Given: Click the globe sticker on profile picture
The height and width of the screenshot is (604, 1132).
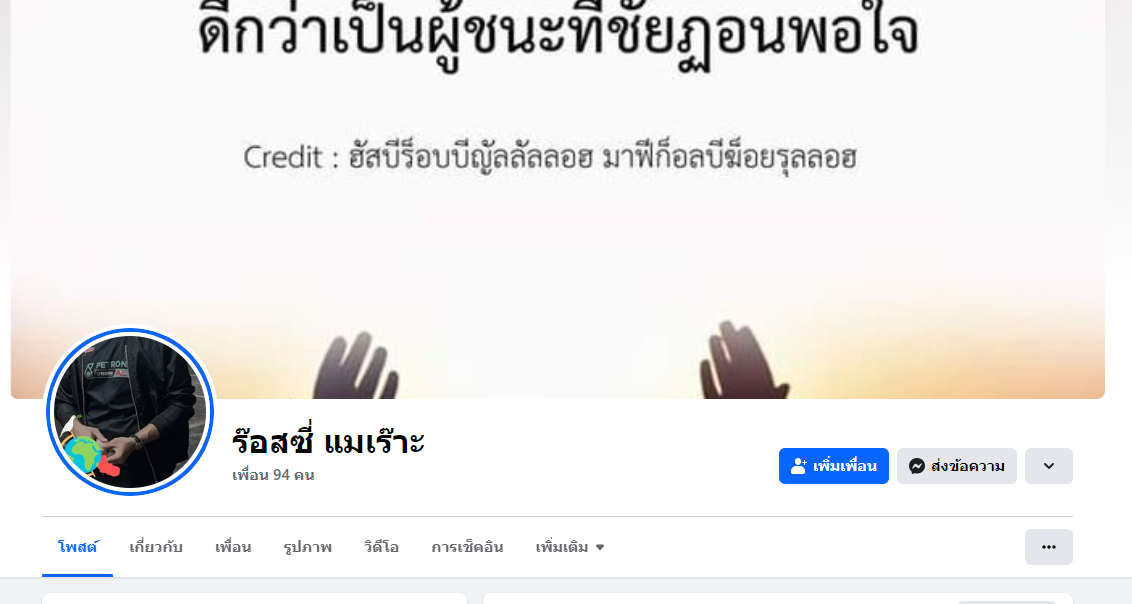Looking at the screenshot, I should tap(83, 454).
